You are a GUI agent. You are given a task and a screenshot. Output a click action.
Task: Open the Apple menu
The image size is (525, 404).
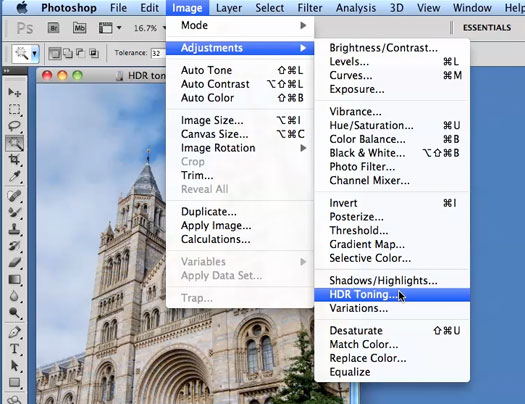pos(22,7)
